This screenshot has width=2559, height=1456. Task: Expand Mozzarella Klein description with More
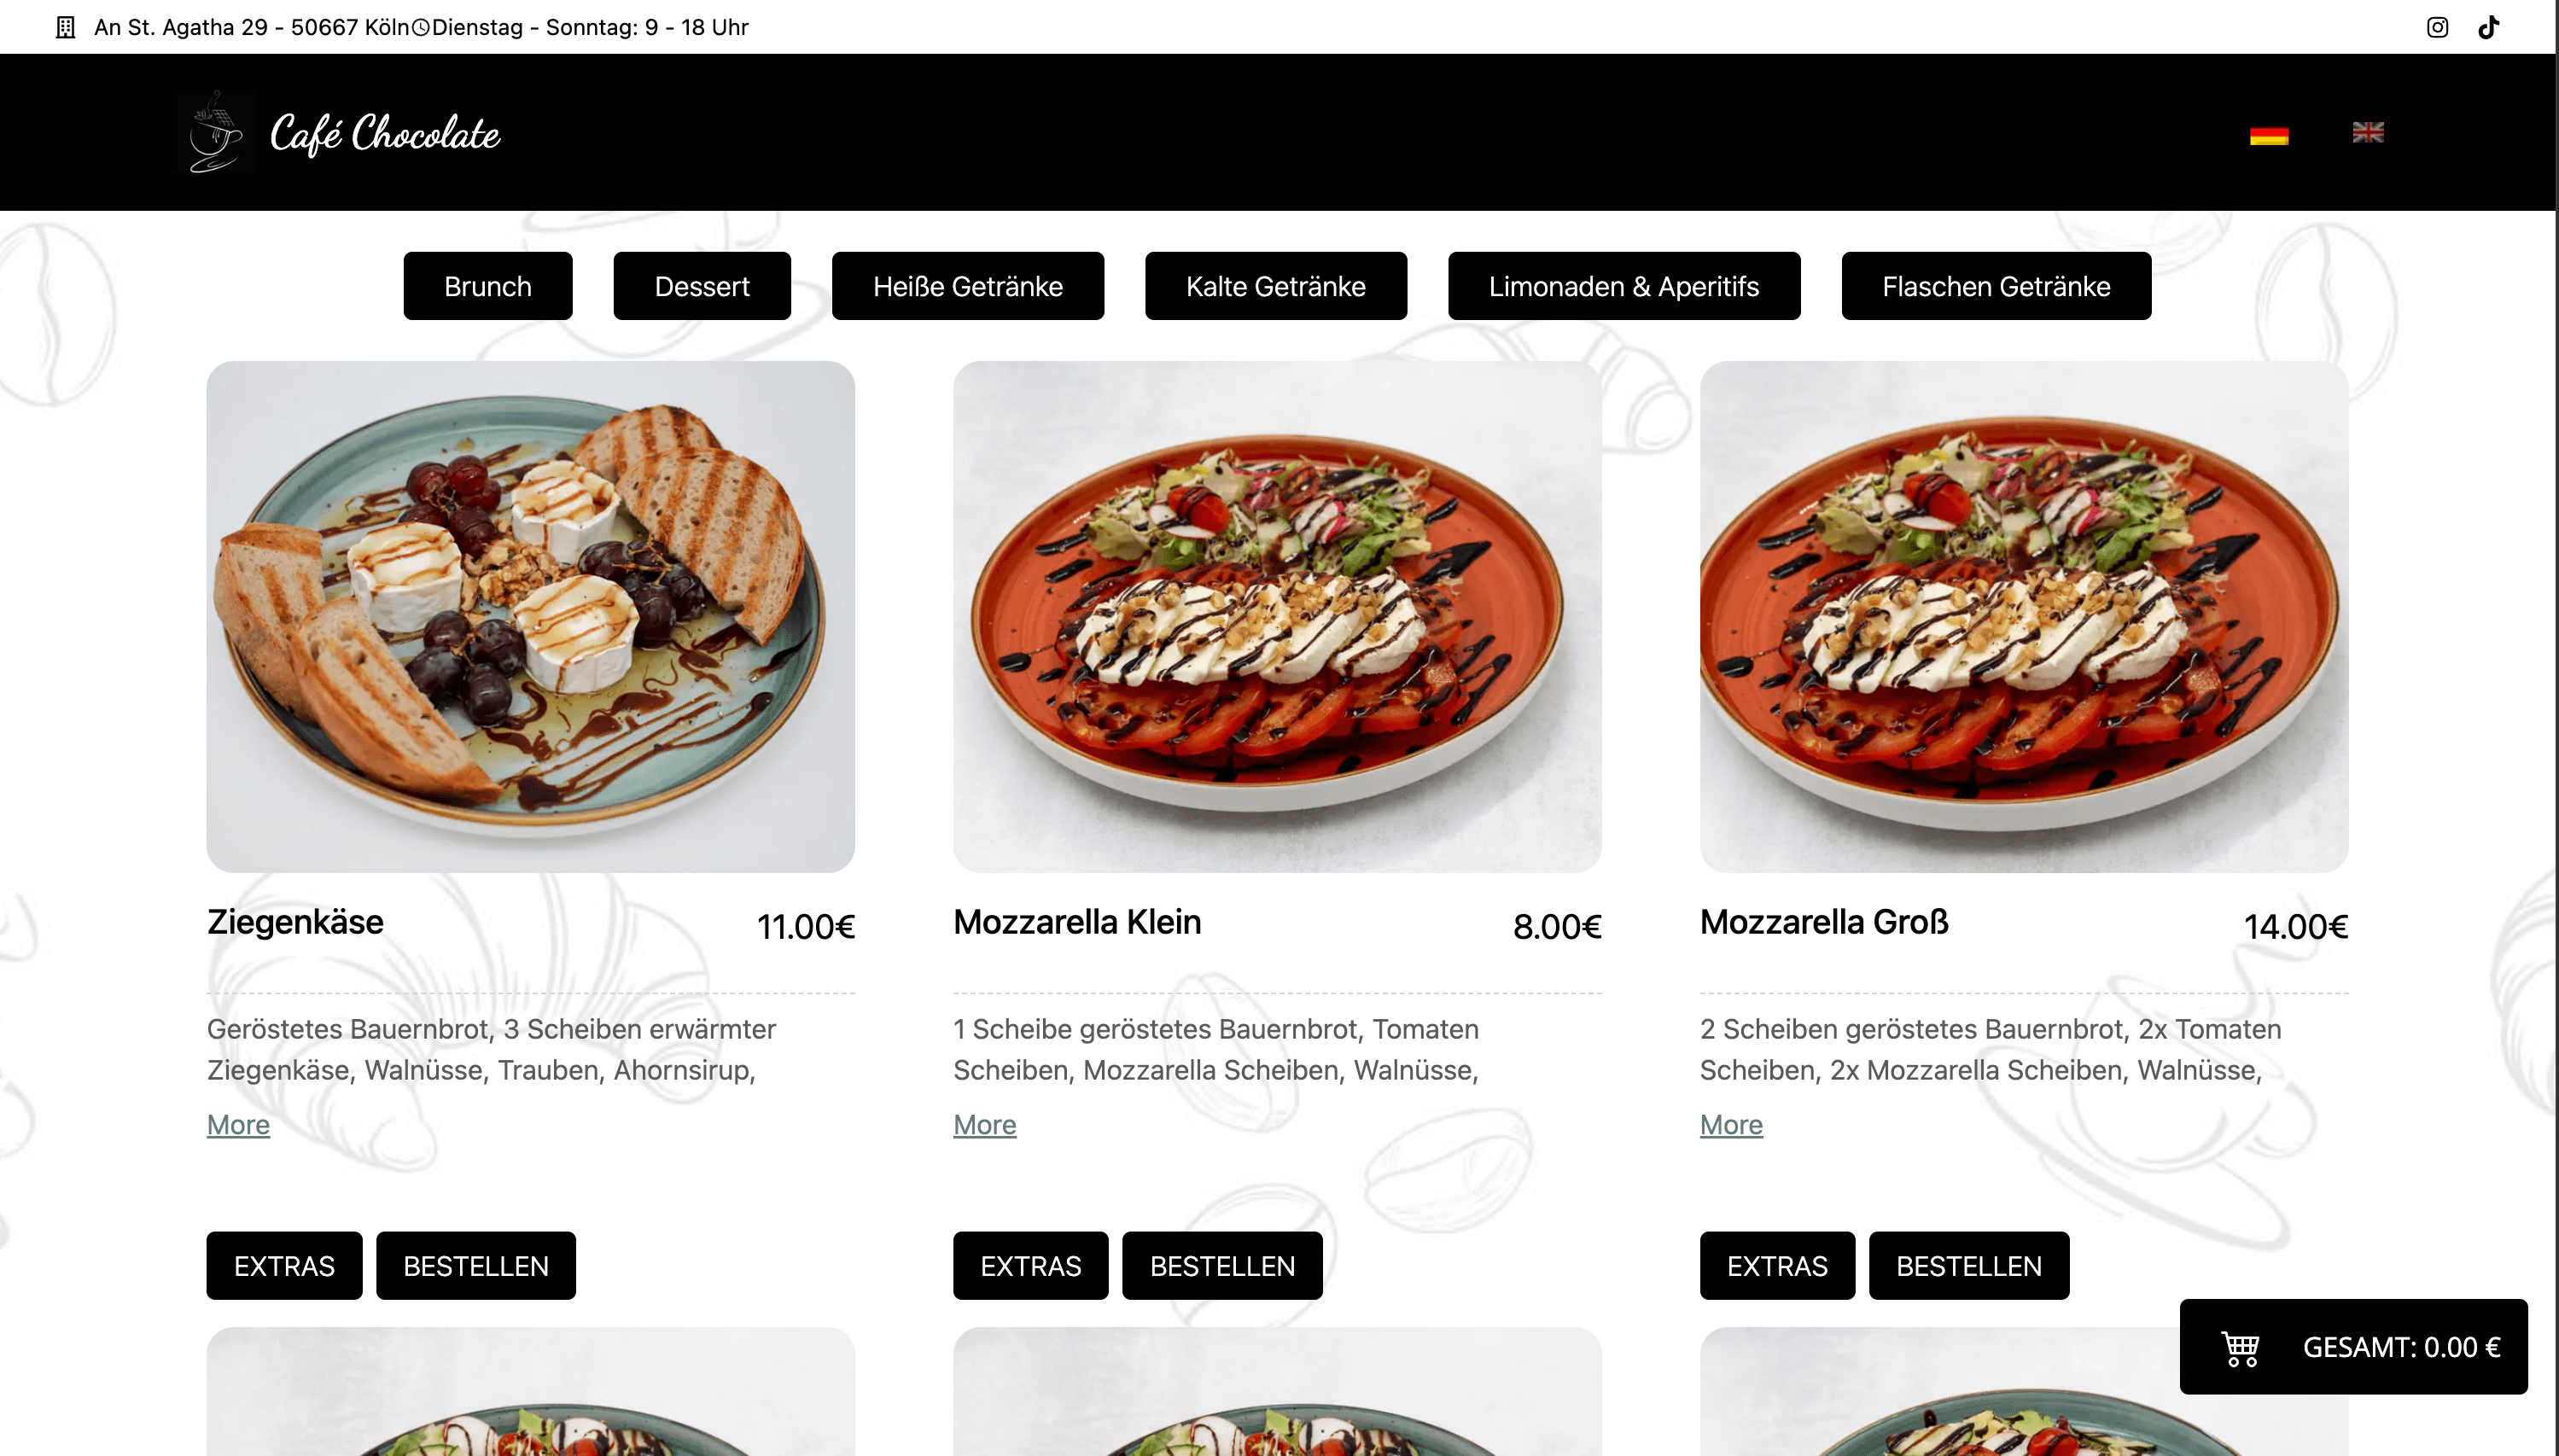[985, 1124]
